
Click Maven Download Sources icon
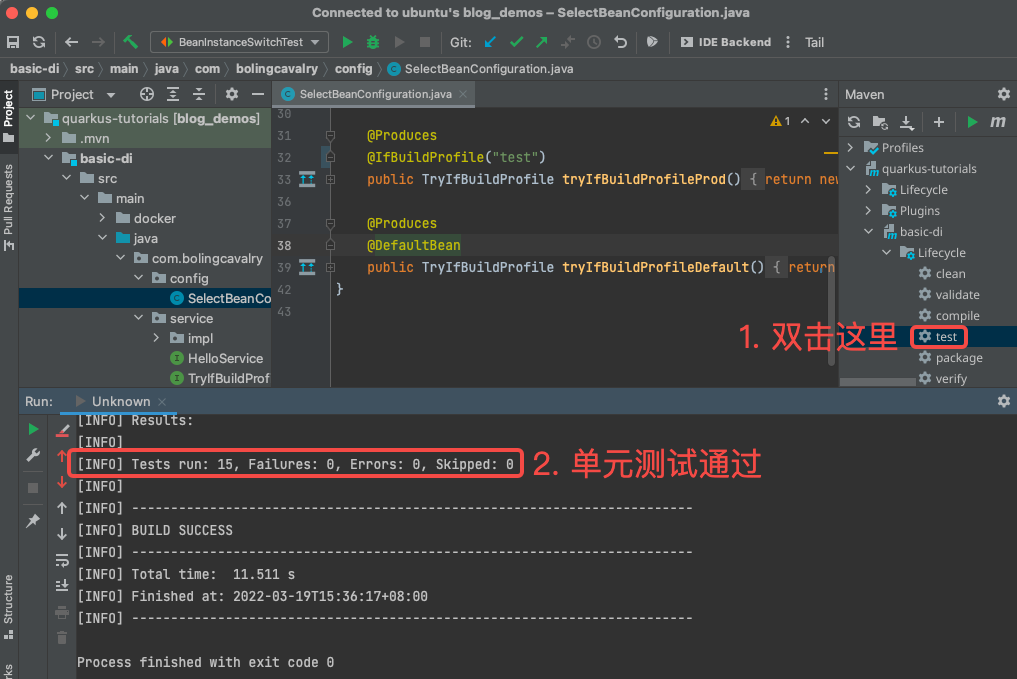point(907,122)
